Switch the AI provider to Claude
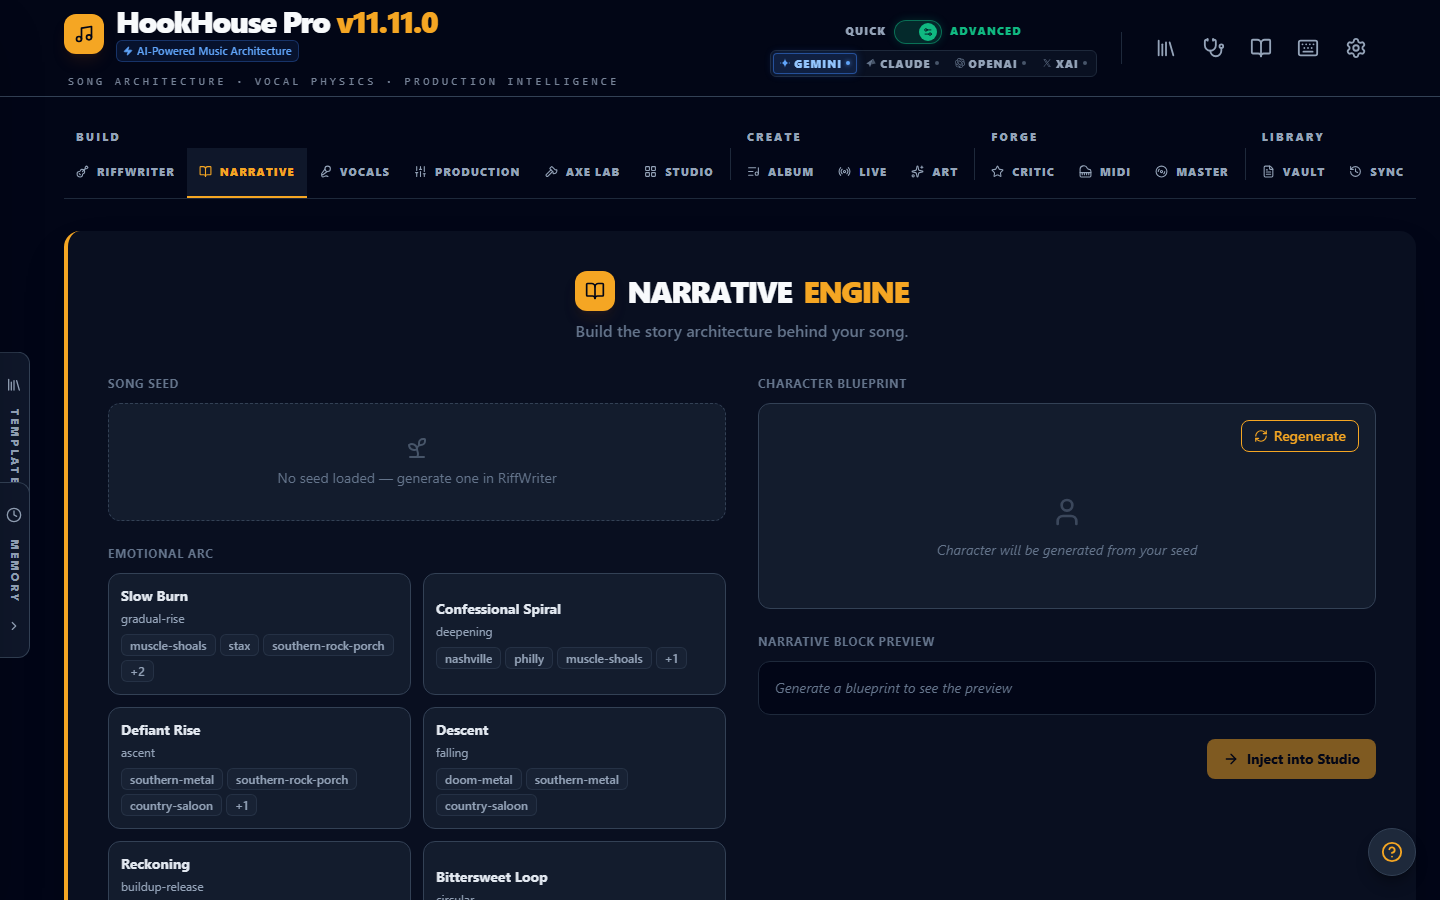 pyautogui.click(x=902, y=63)
